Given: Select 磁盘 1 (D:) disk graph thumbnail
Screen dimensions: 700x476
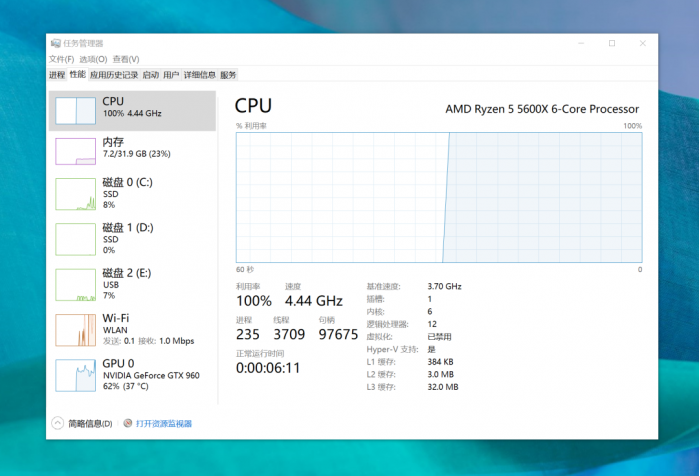Looking at the screenshot, I should tap(75, 239).
